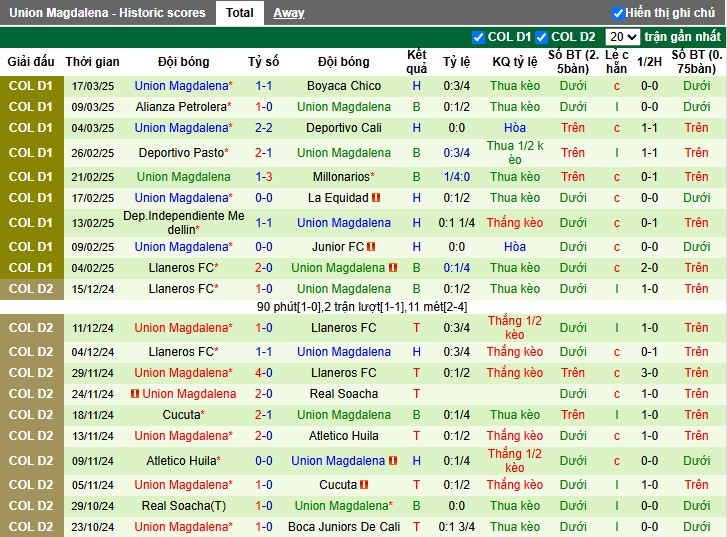
Task: Open Boca Juniors De Cali link
Action: (x=344, y=527)
